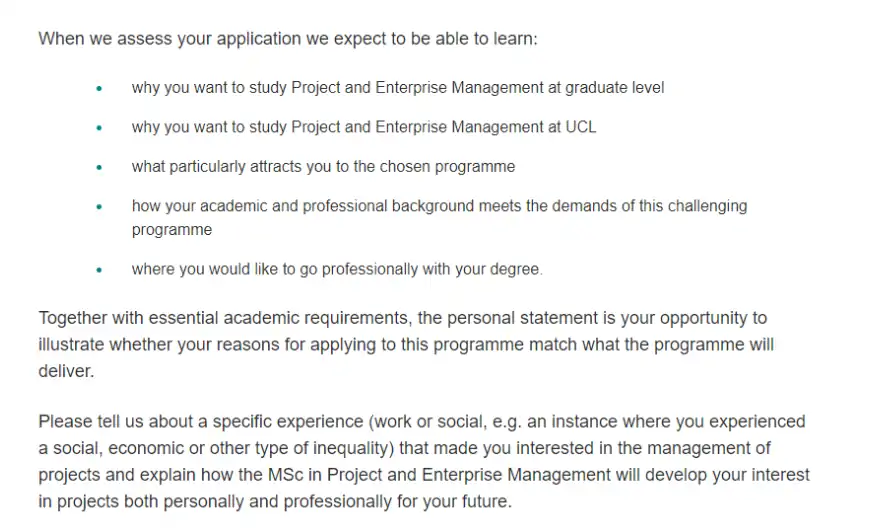895x530 pixels.
Task: Click the phrase 'Please tell us about a specific experience'
Action: click(201, 422)
